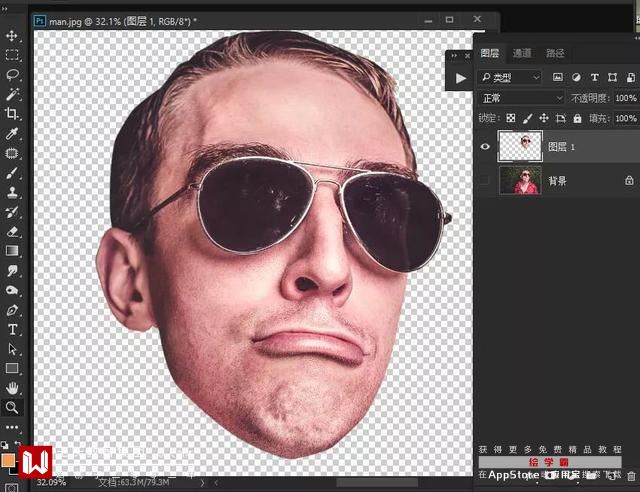Click the 填充 100% field

(x=626, y=118)
